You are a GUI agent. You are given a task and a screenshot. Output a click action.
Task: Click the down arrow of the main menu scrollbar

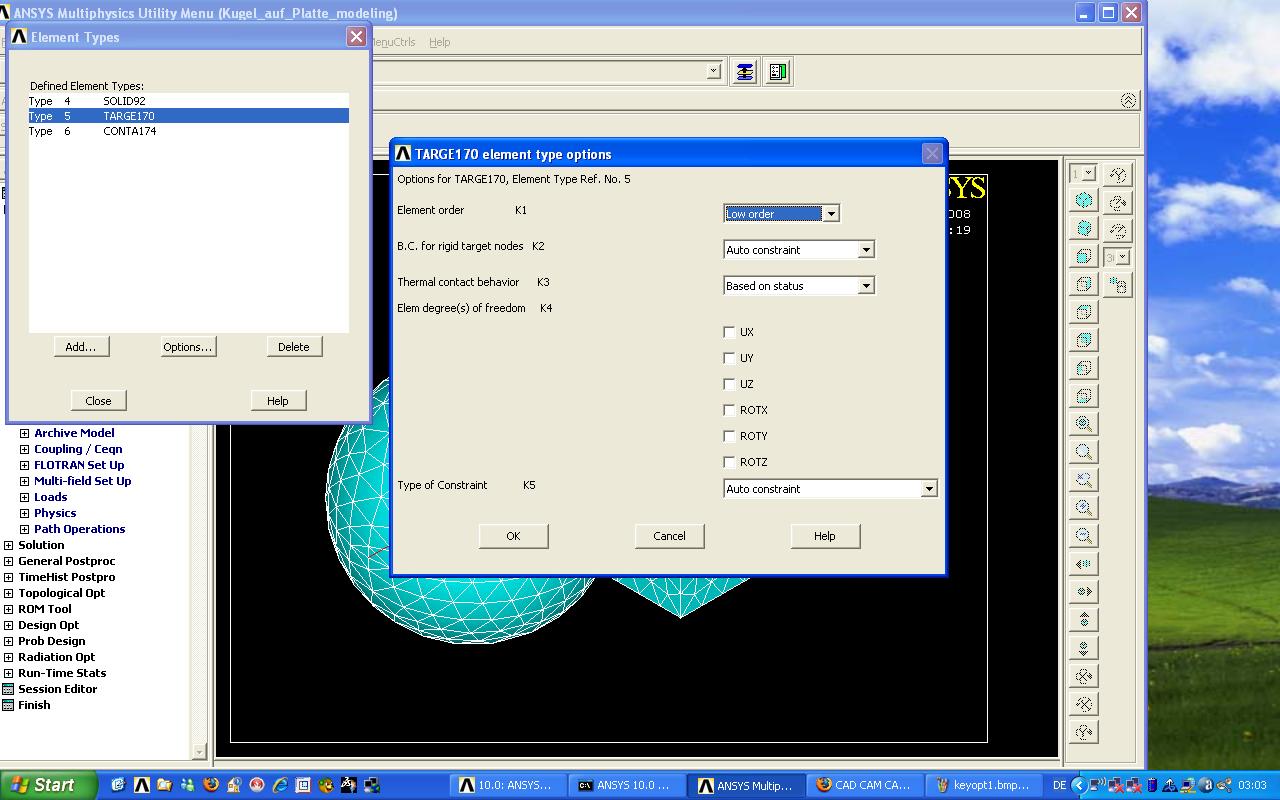[x=199, y=752]
